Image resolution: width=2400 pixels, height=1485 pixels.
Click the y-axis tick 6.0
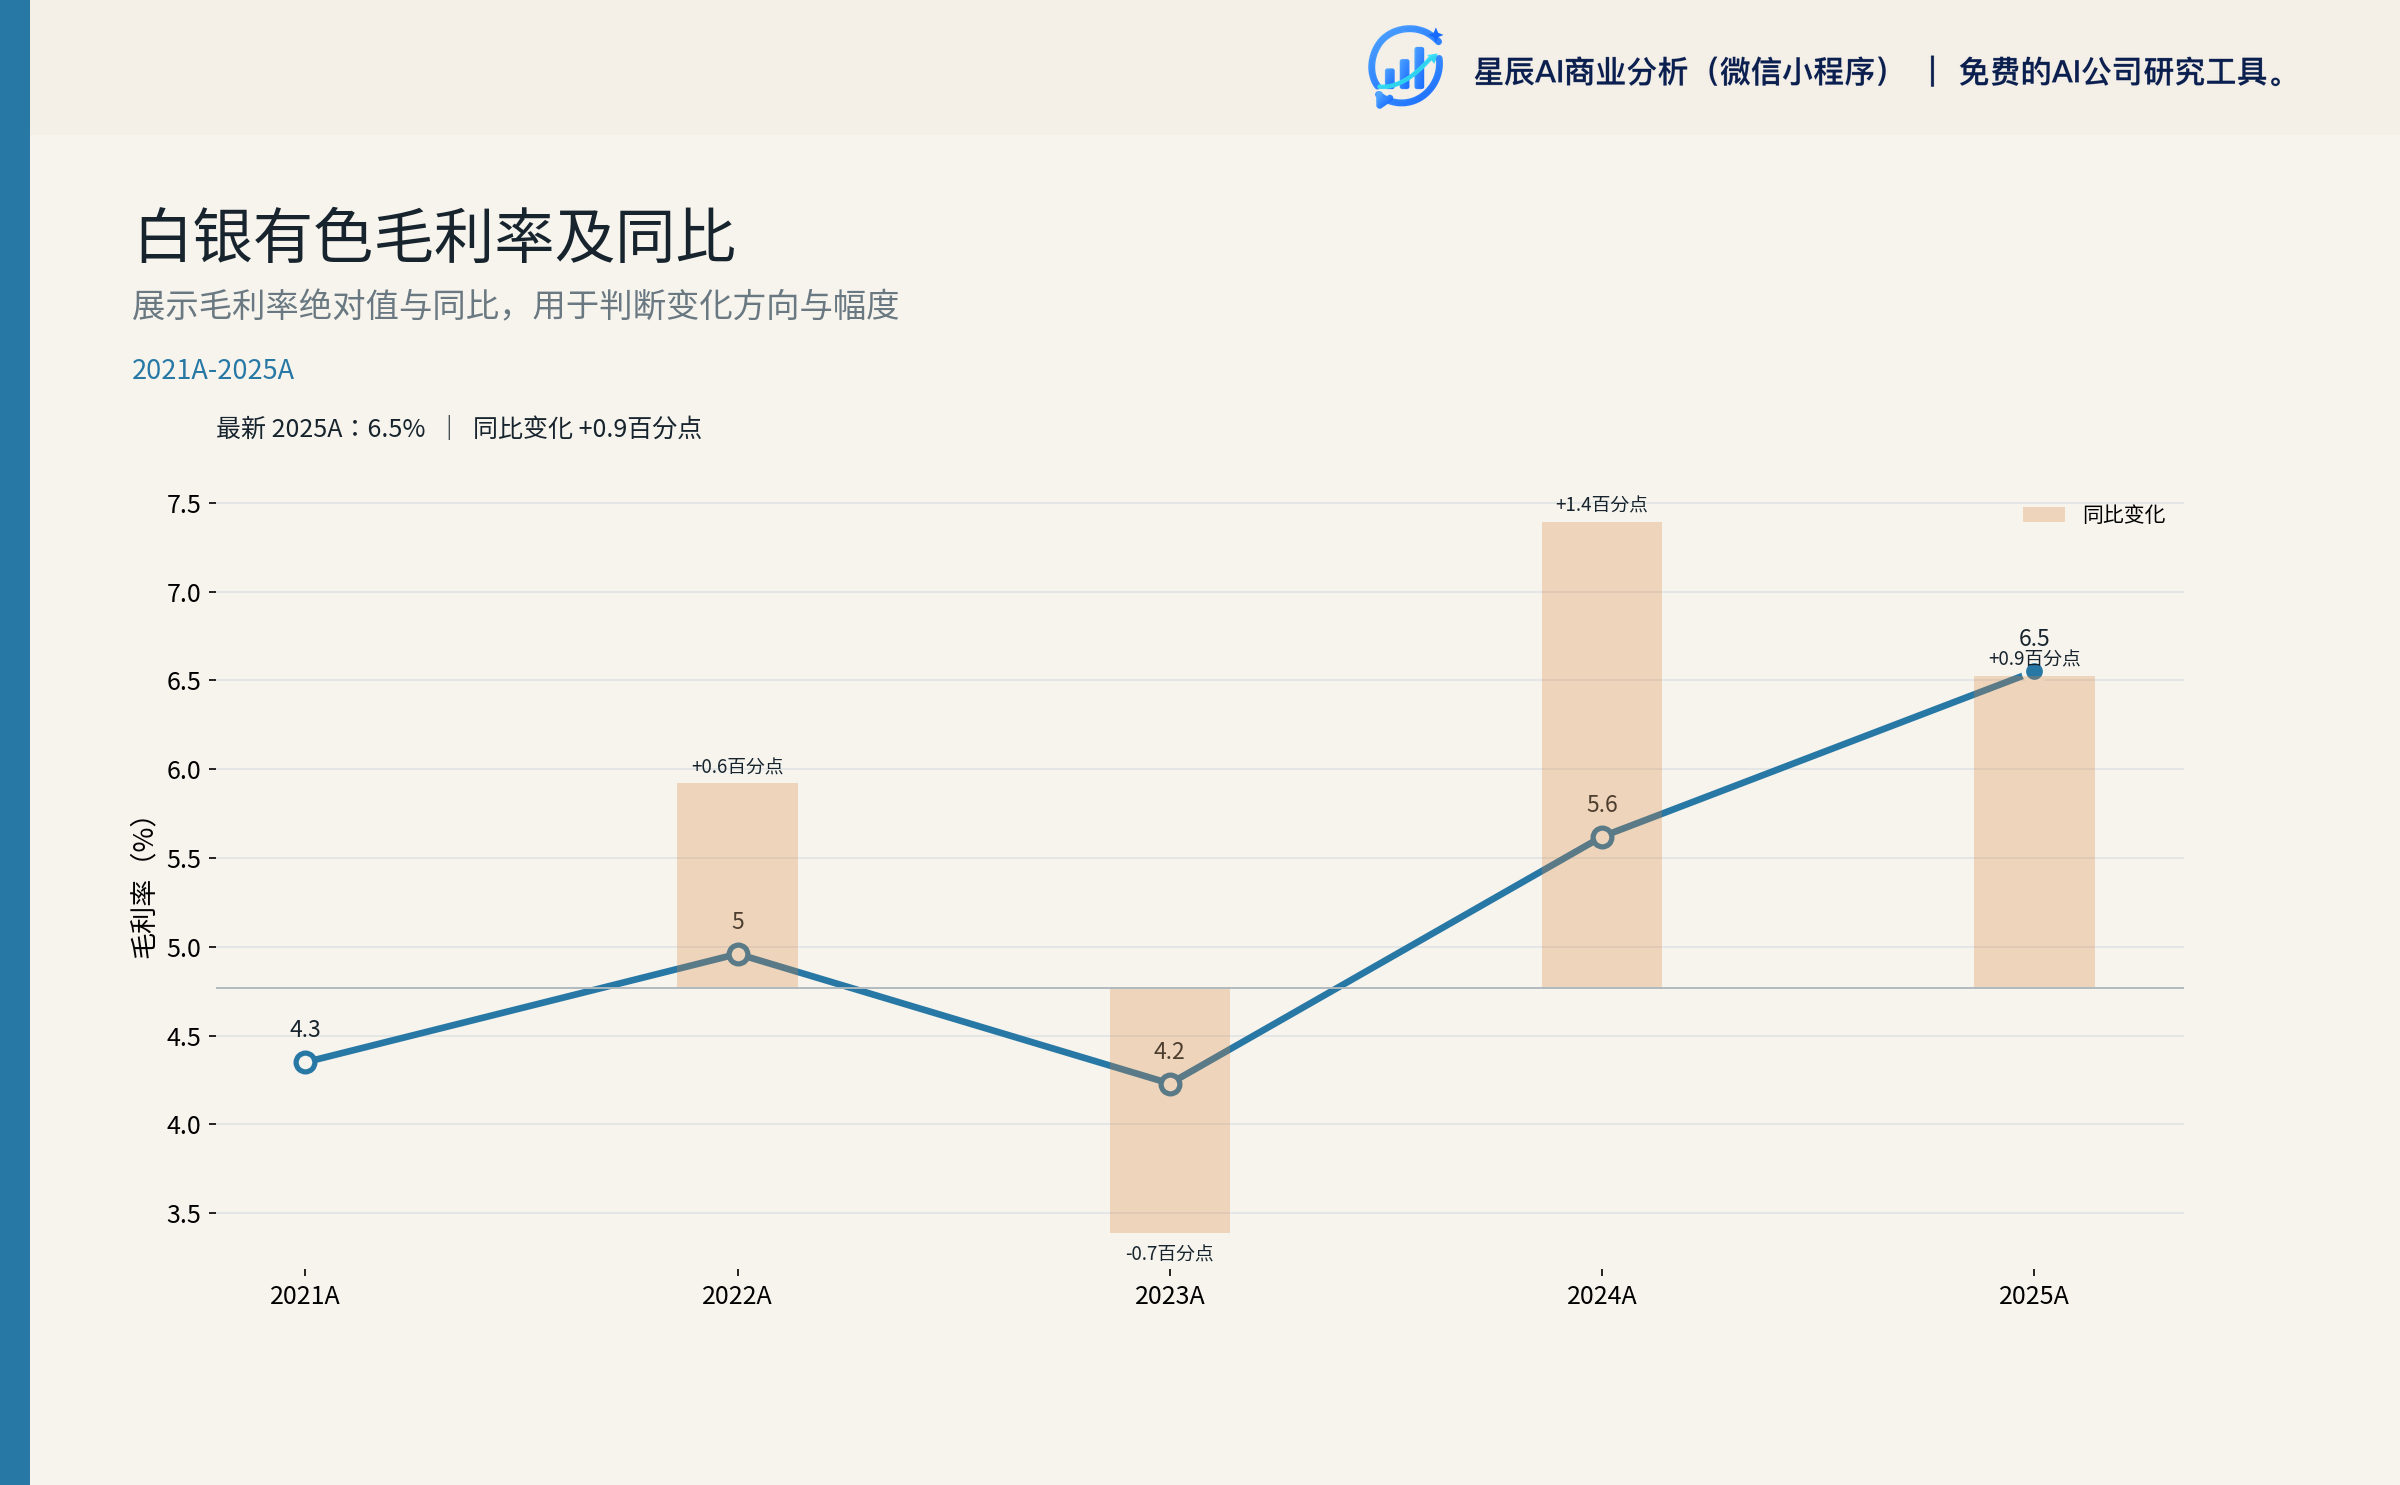pos(184,770)
